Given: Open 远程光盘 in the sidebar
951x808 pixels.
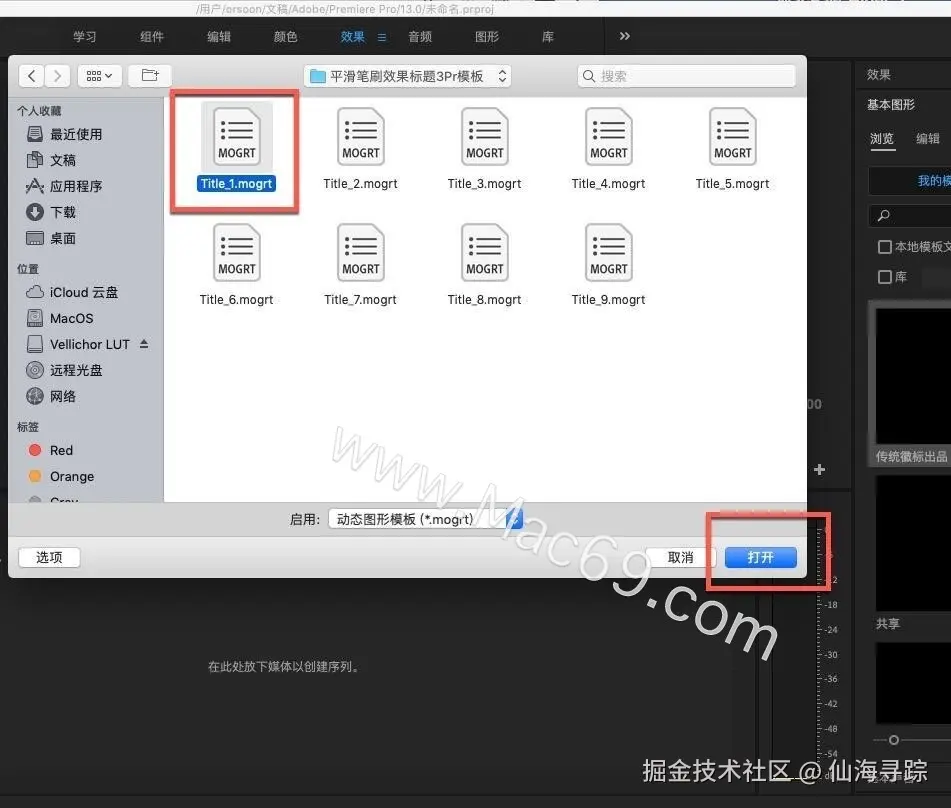Looking at the screenshot, I should click(x=64, y=370).
